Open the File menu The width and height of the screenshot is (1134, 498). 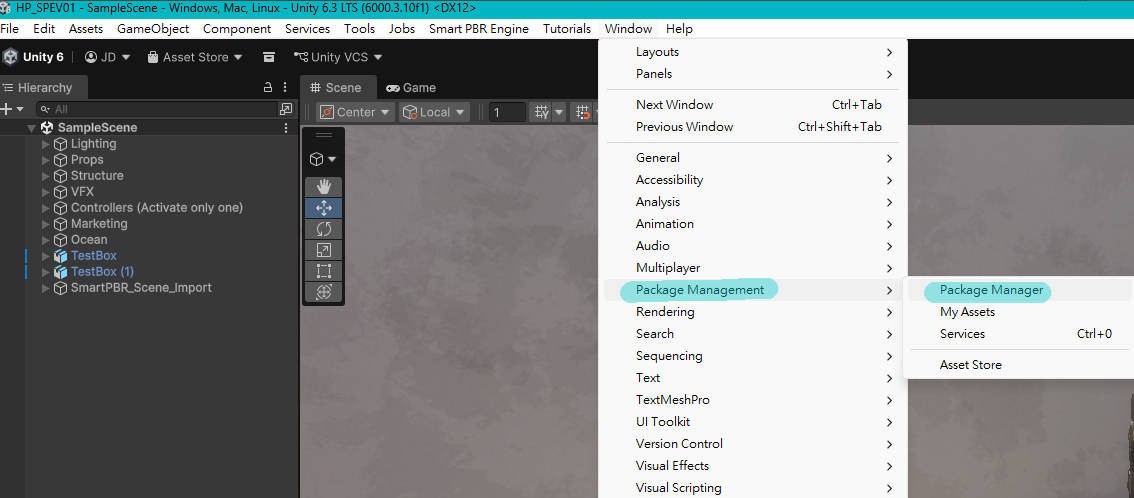click(x=9, y=29)
